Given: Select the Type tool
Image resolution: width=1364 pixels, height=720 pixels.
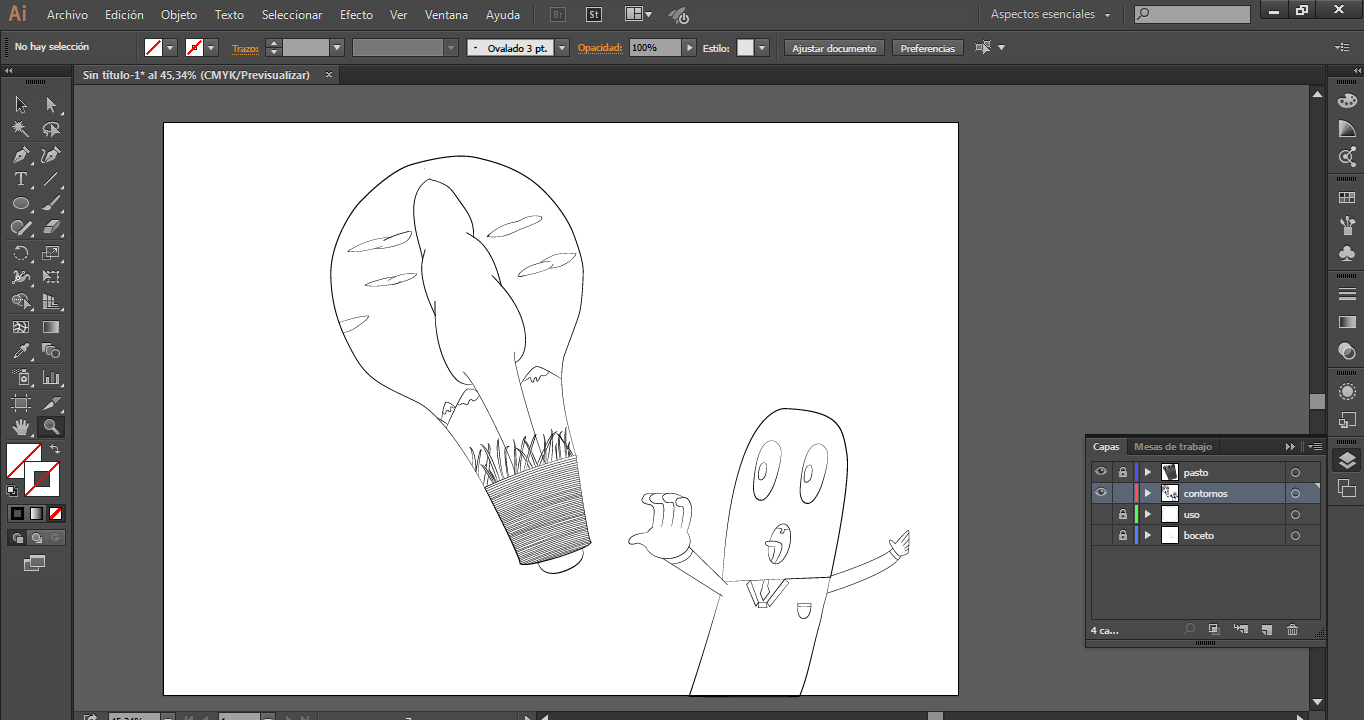Looking at the screenshot, I should point(20,180).
